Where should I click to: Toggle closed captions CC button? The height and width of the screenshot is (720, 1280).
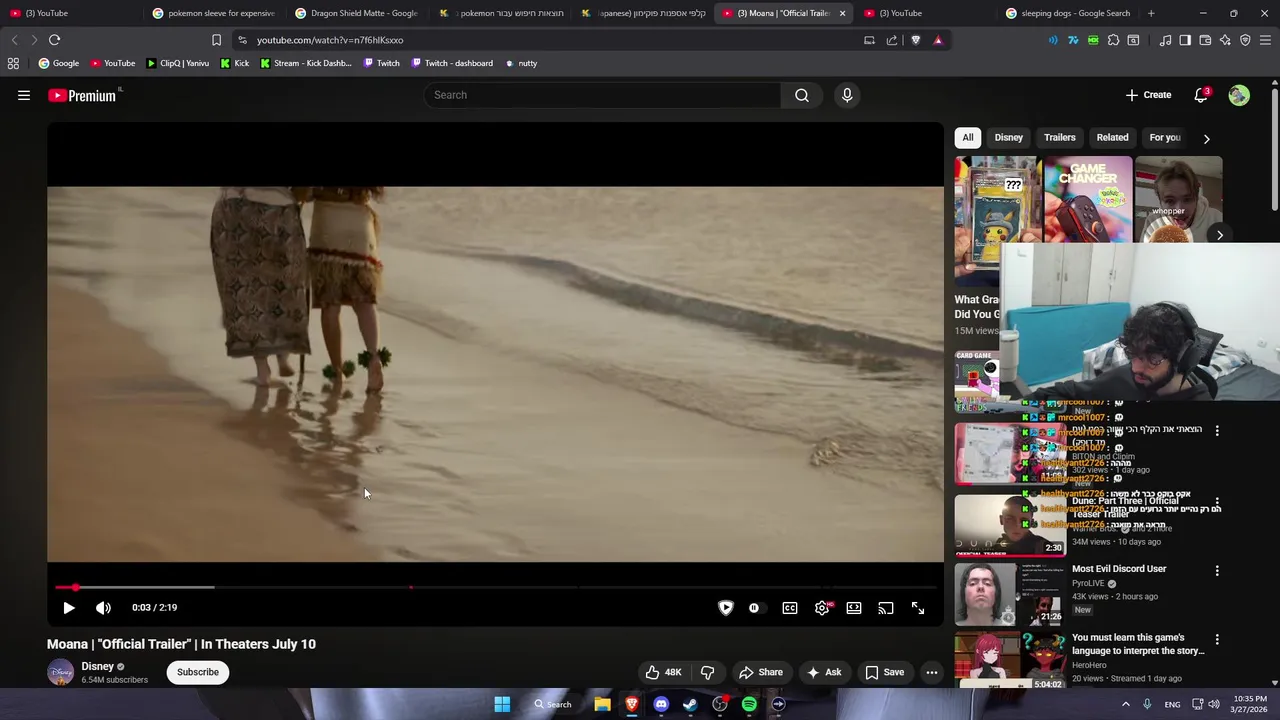[790, 608]
